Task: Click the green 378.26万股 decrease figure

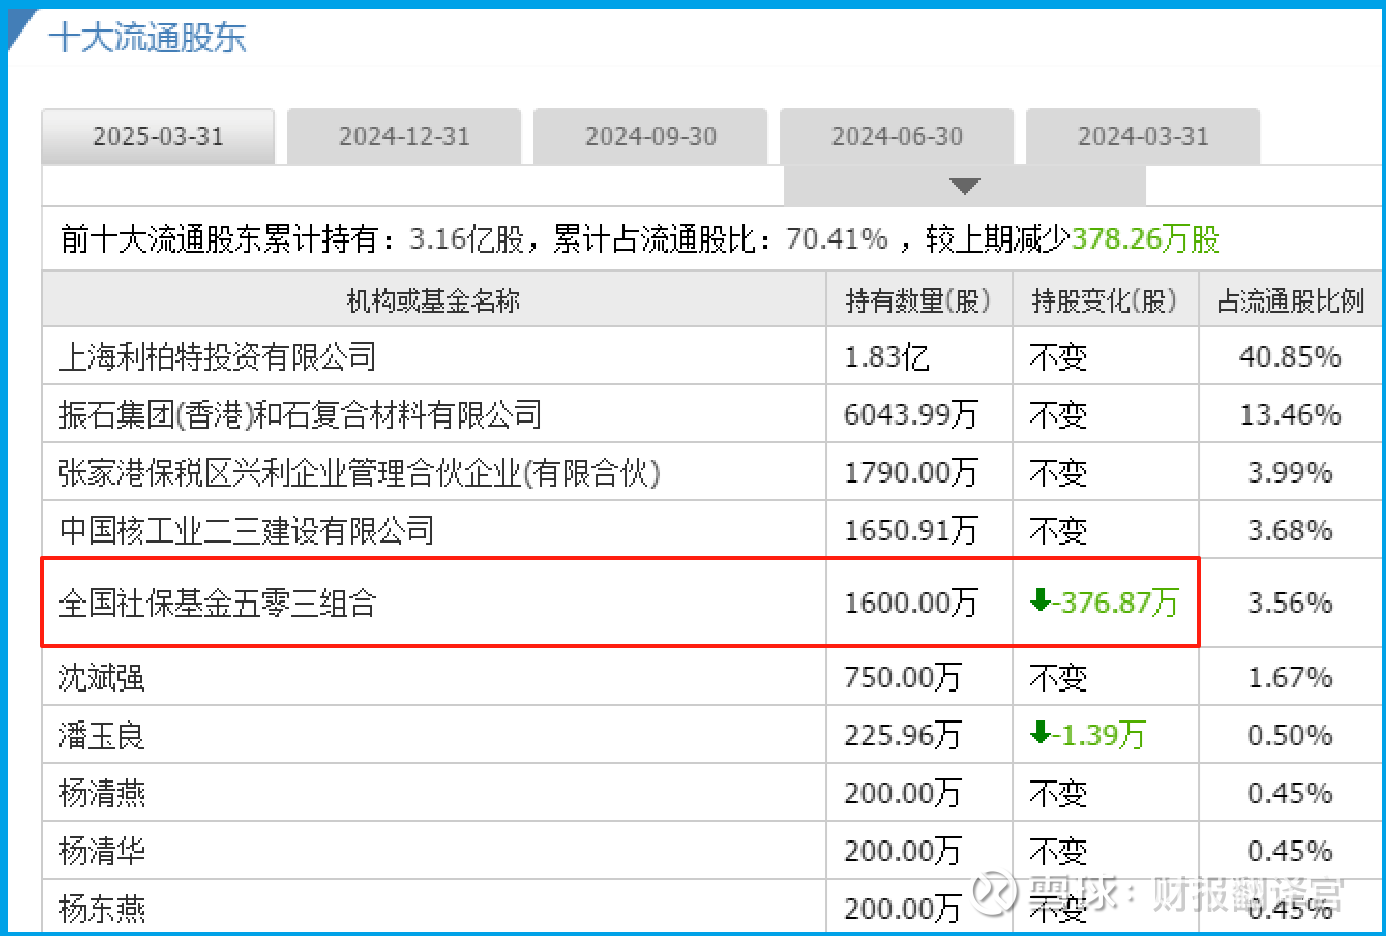Action: [x=1146, y=239]
